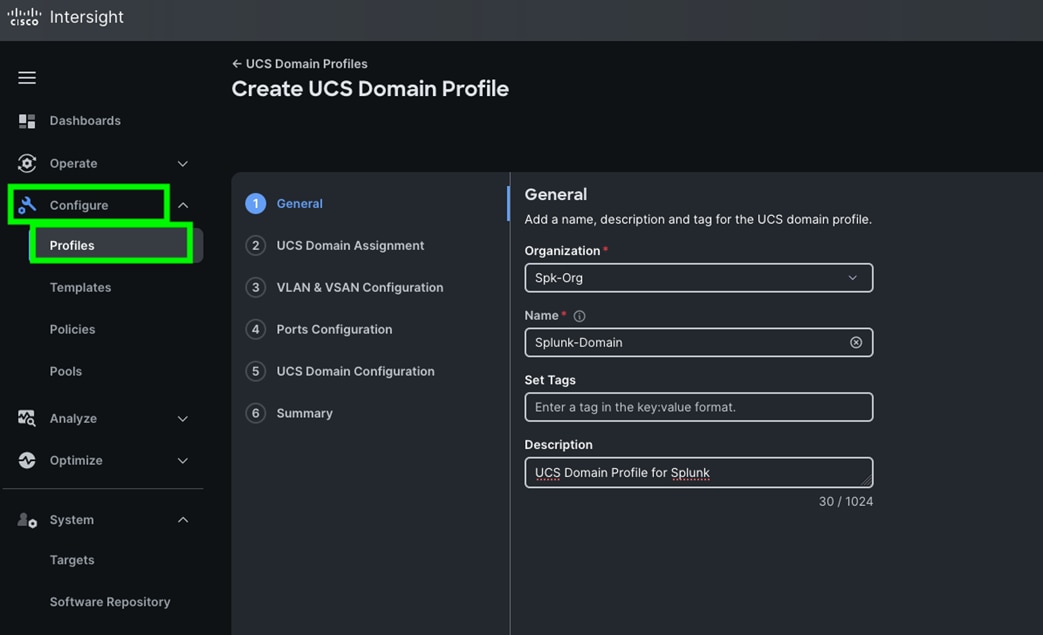Click the Name field info icon
Screen dimensions: 1043x635
coord(579,316)
